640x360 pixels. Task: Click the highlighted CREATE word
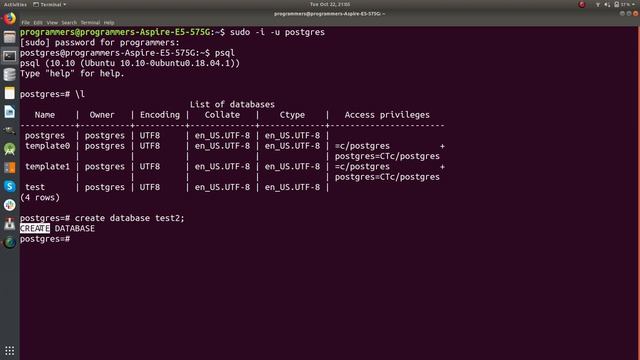point(35,228)
